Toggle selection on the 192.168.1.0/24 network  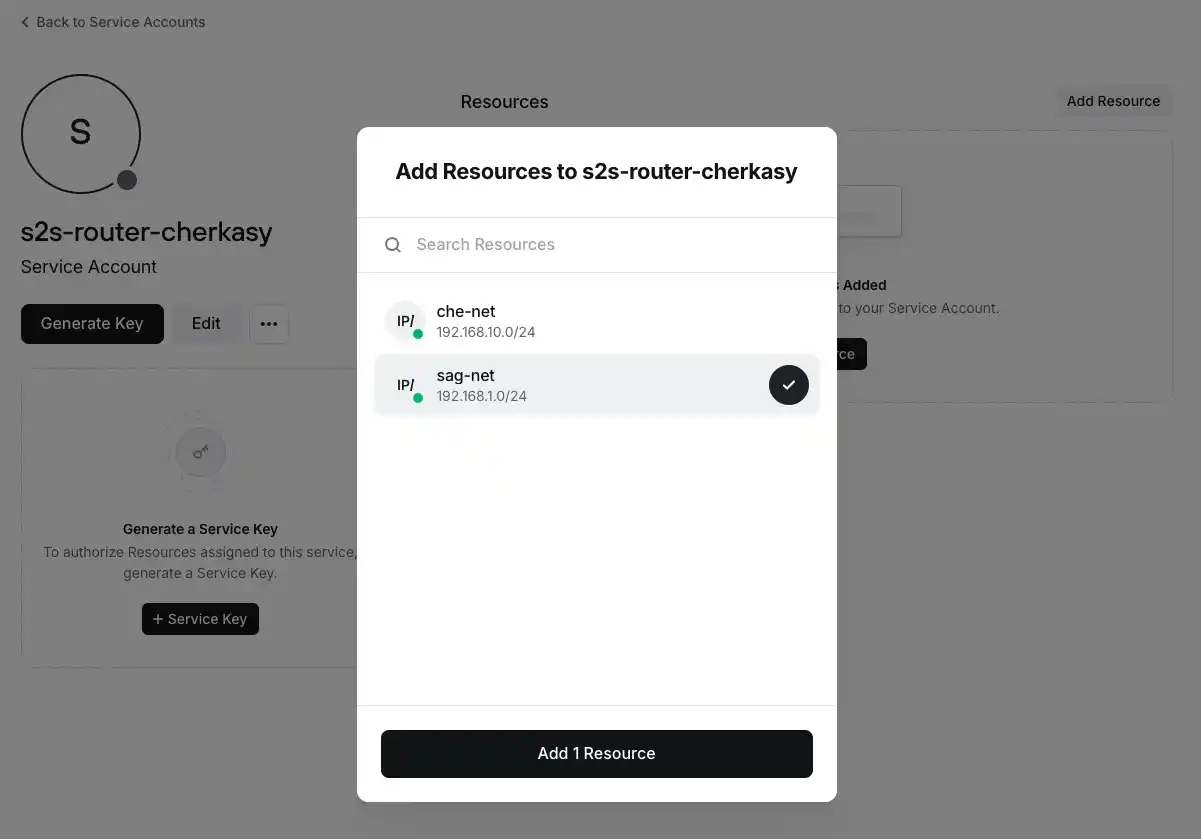[596, 384]
